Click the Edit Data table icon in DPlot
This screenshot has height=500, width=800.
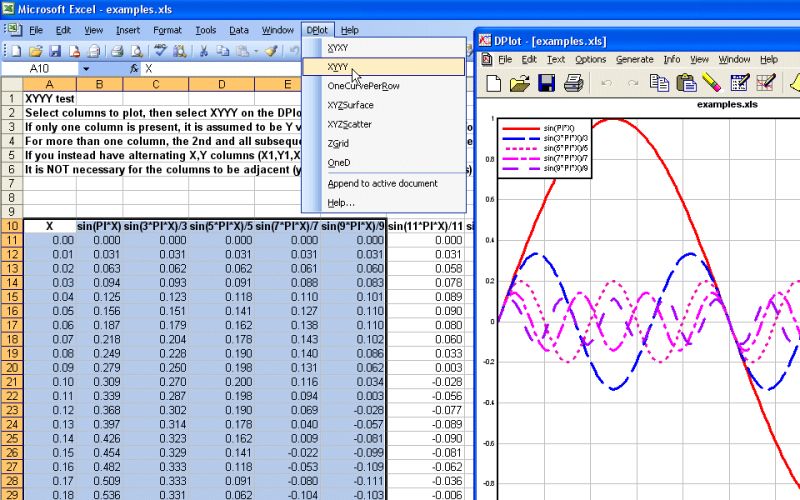point(739,83)
